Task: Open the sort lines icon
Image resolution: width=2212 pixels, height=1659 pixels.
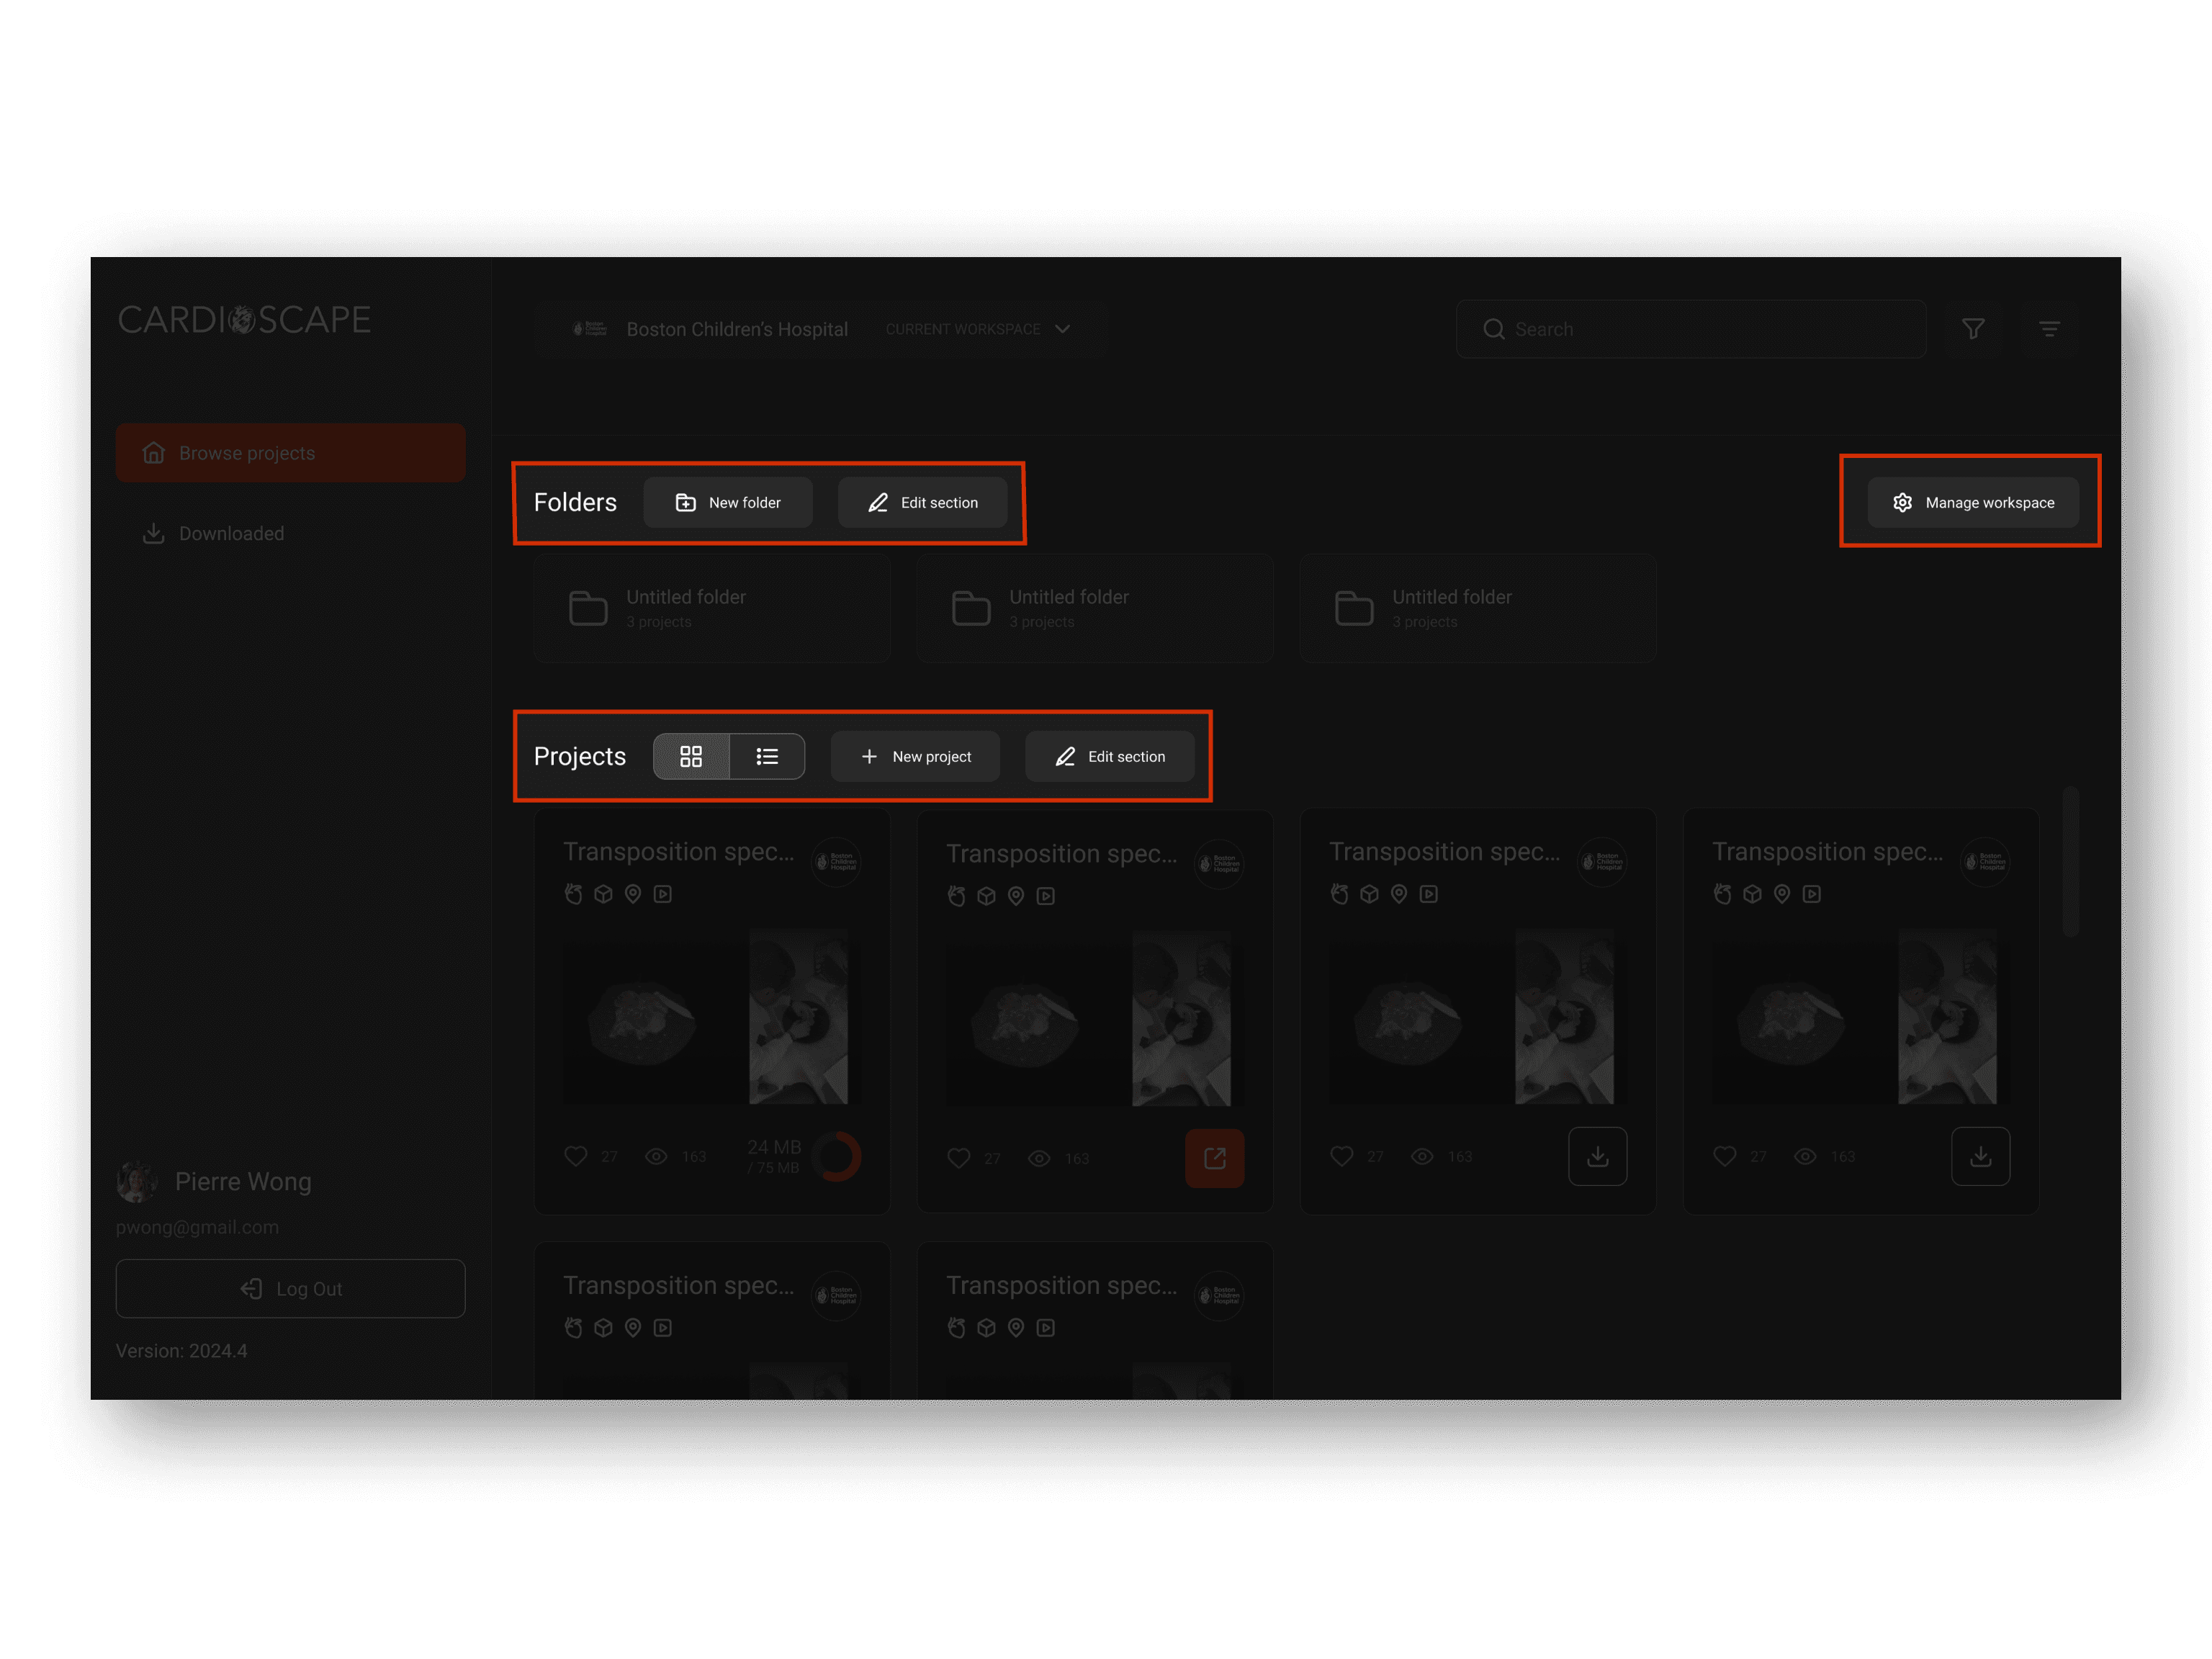Action: point(2049,329)
